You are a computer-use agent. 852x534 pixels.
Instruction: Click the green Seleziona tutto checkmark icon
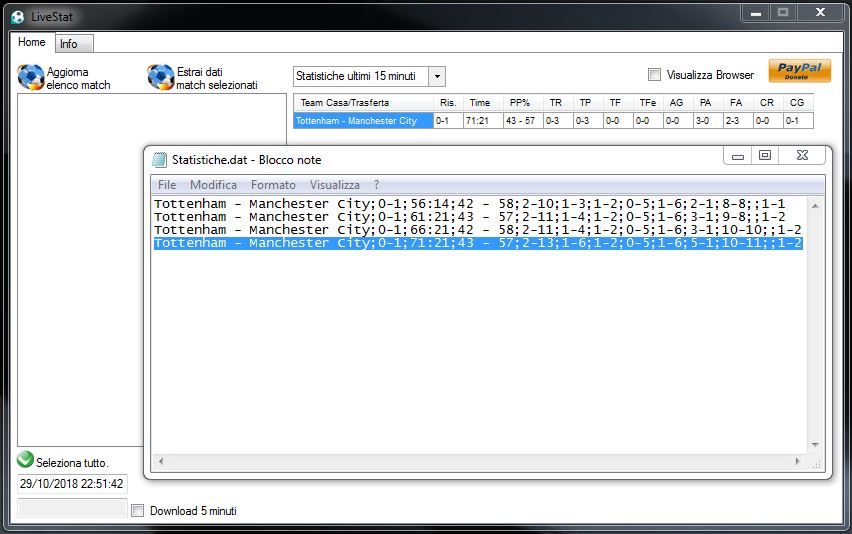25,460
